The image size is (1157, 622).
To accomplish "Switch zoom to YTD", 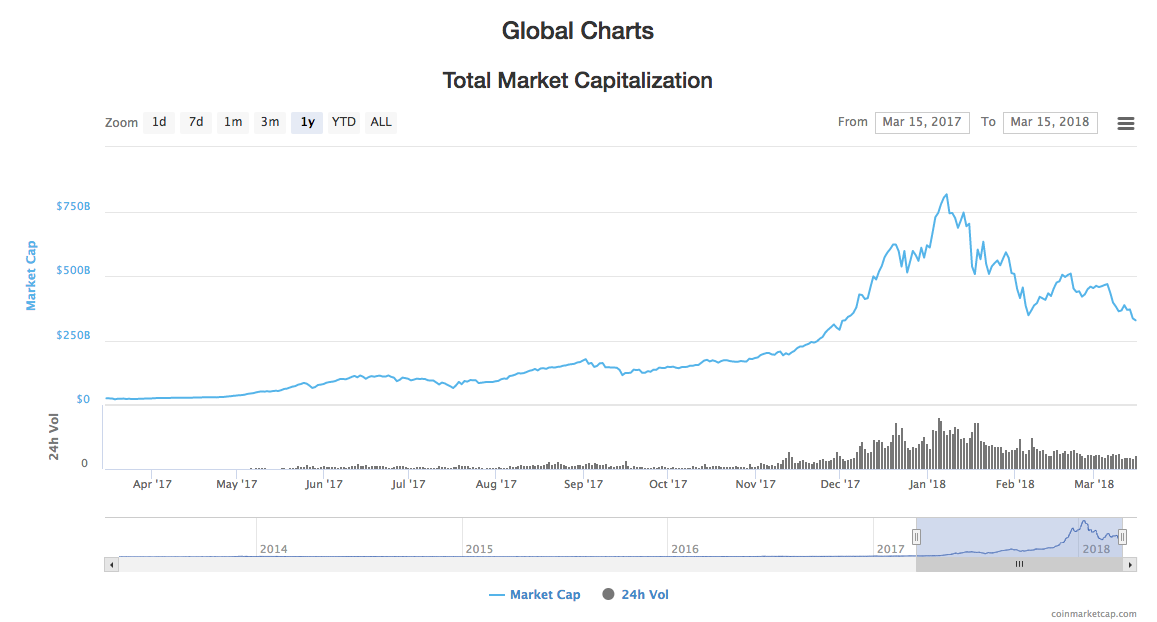I will point(343,122).
